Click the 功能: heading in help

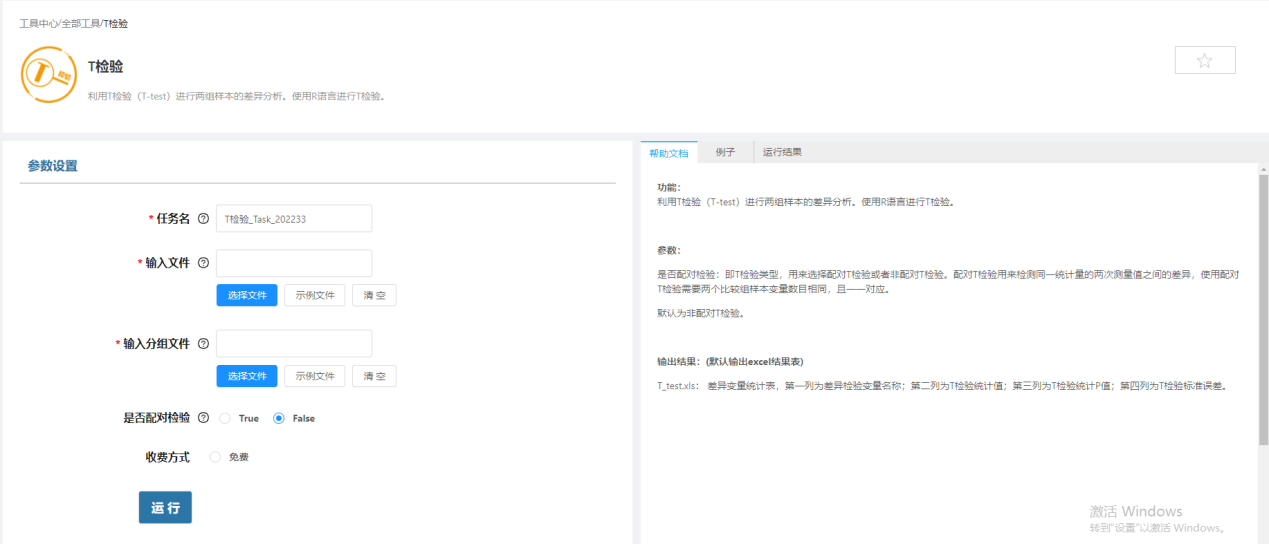pyautogui.click(x=669, y=187)
